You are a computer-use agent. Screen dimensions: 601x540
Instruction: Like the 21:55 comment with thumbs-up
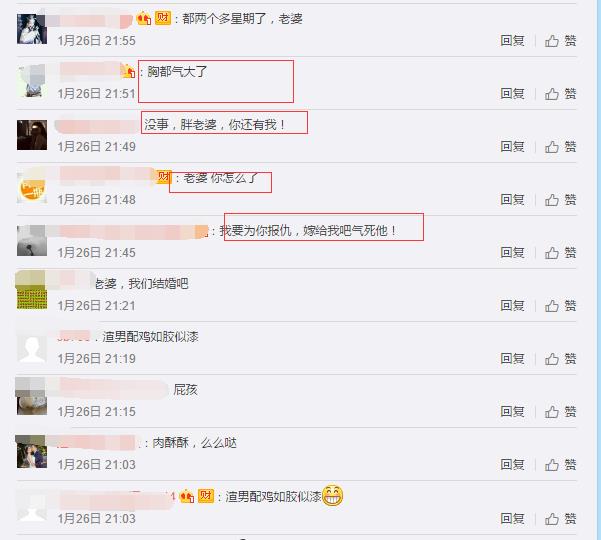pos(552,41)
